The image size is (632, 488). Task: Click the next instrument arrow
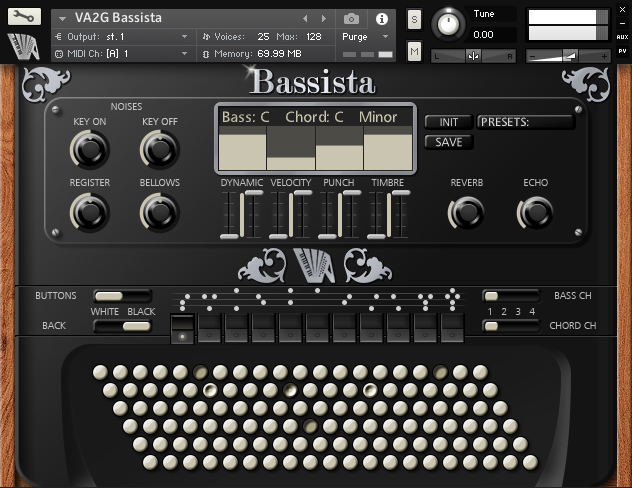tap(323, 19)
